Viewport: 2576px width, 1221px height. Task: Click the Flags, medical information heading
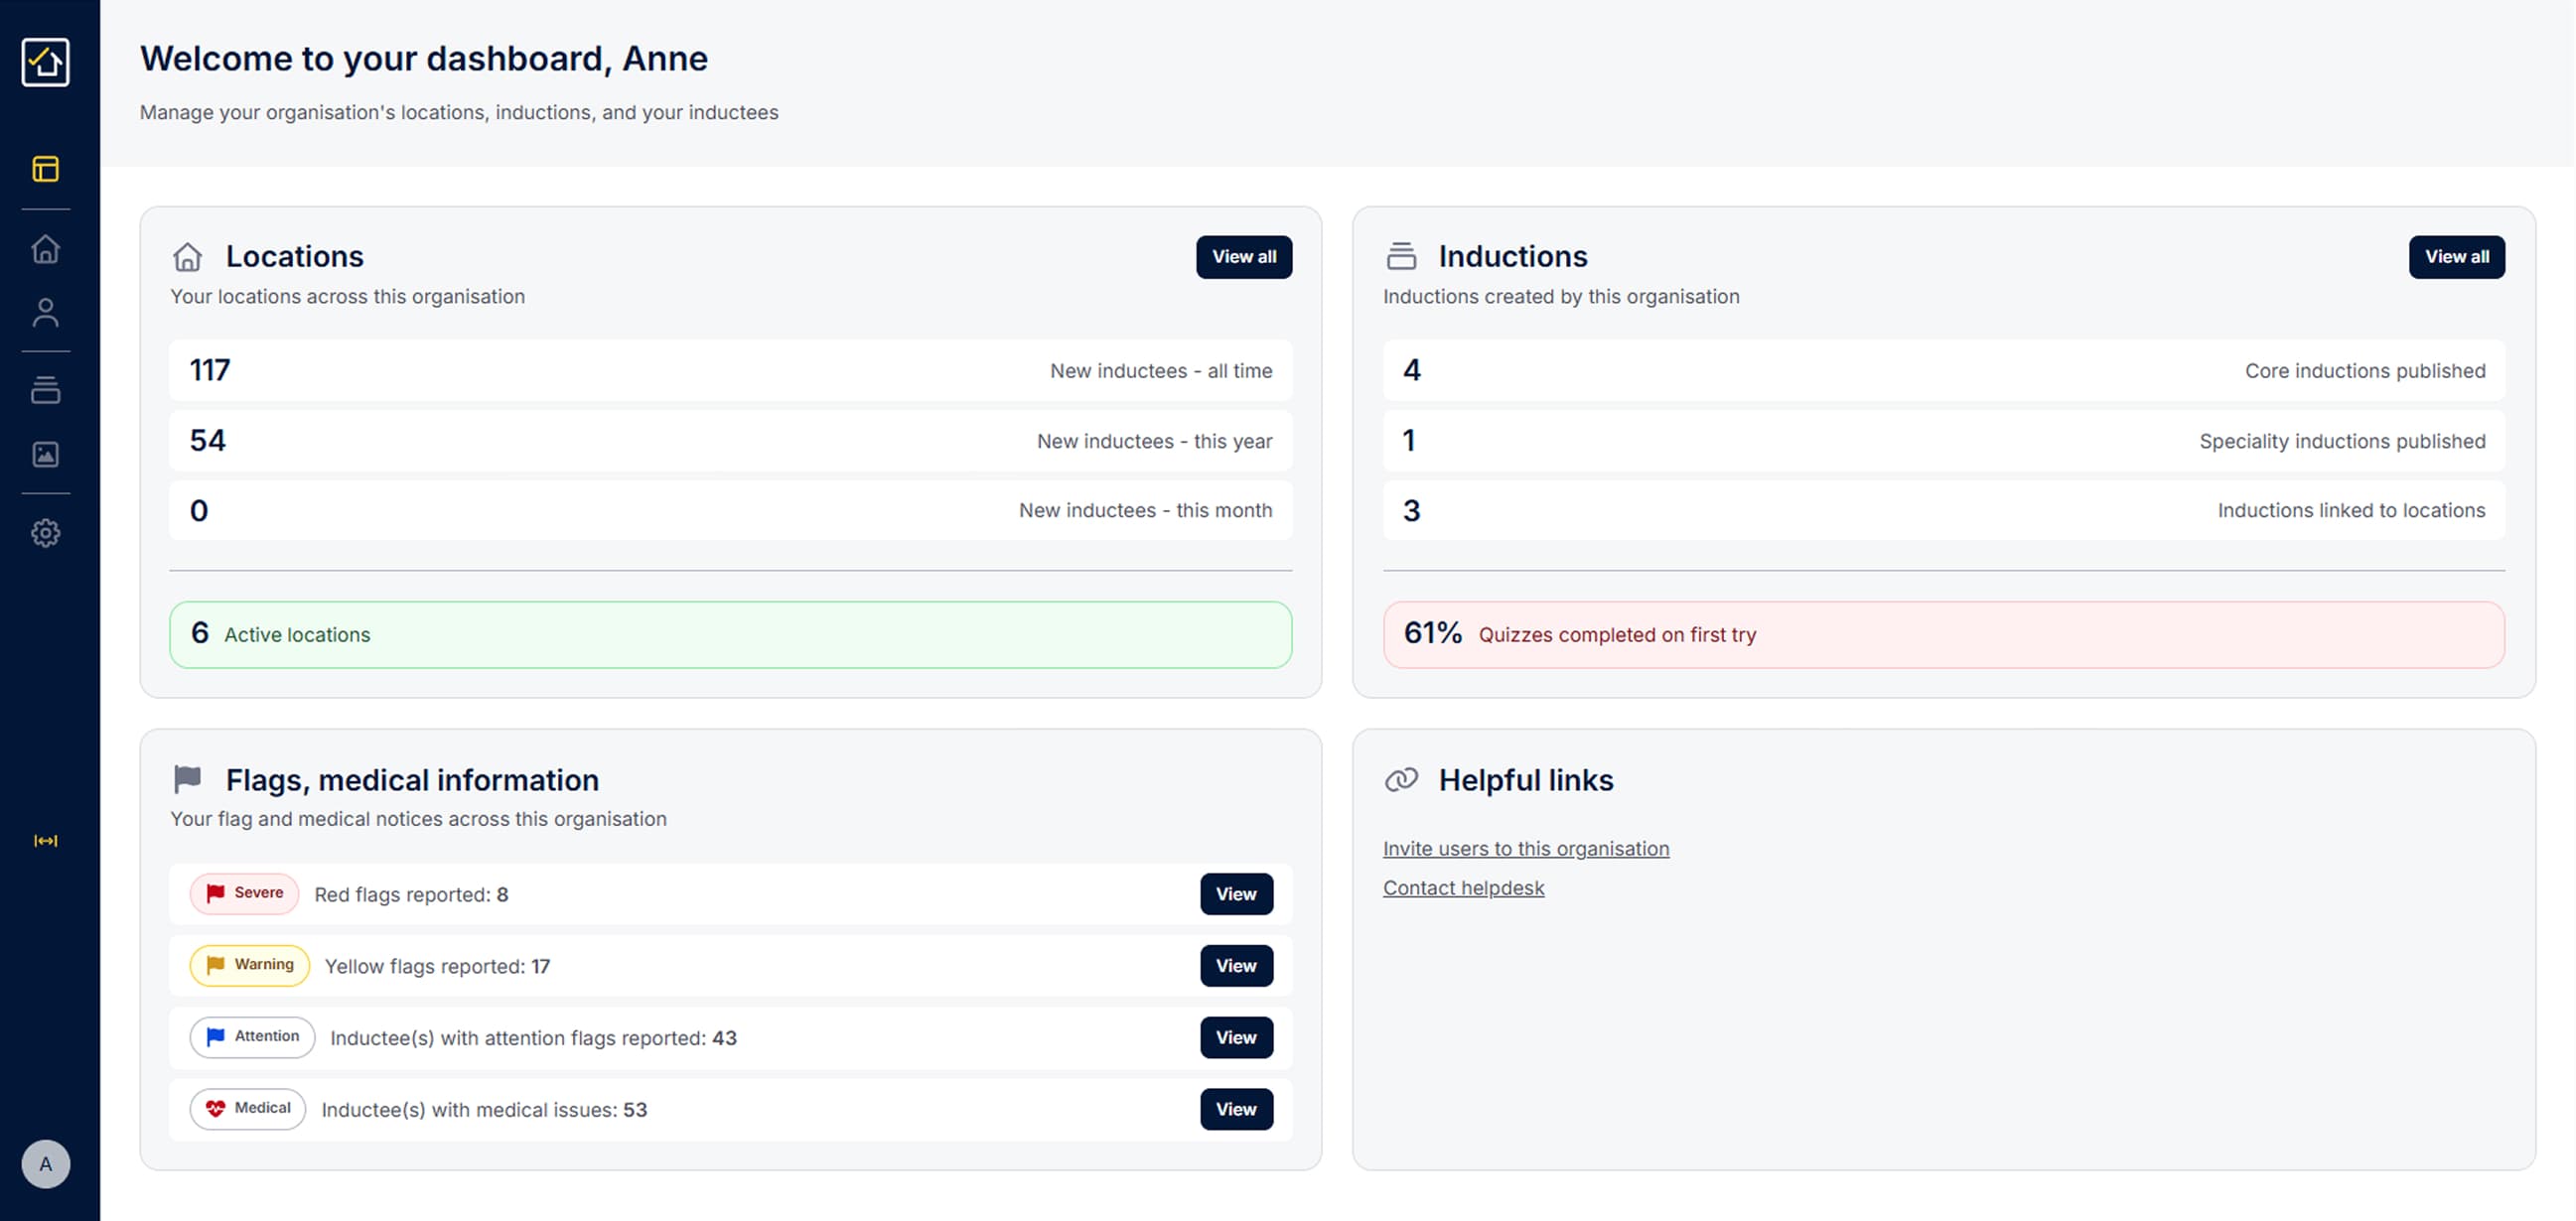click(412, 779)
